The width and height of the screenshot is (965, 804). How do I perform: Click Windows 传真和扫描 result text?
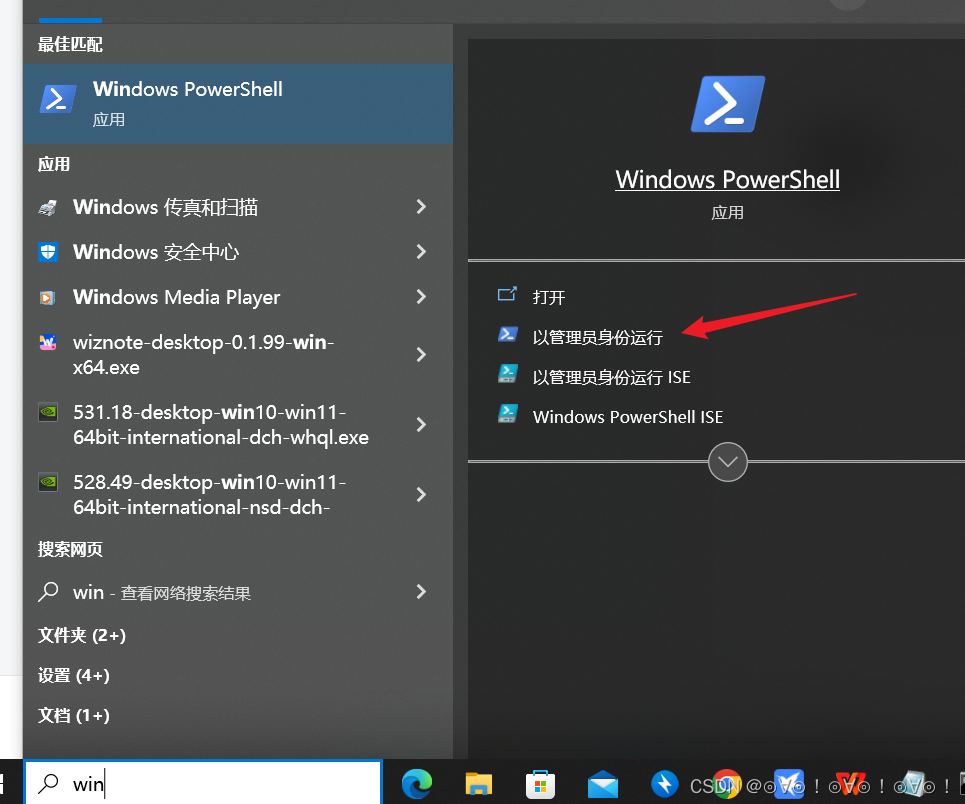(165, 207)
